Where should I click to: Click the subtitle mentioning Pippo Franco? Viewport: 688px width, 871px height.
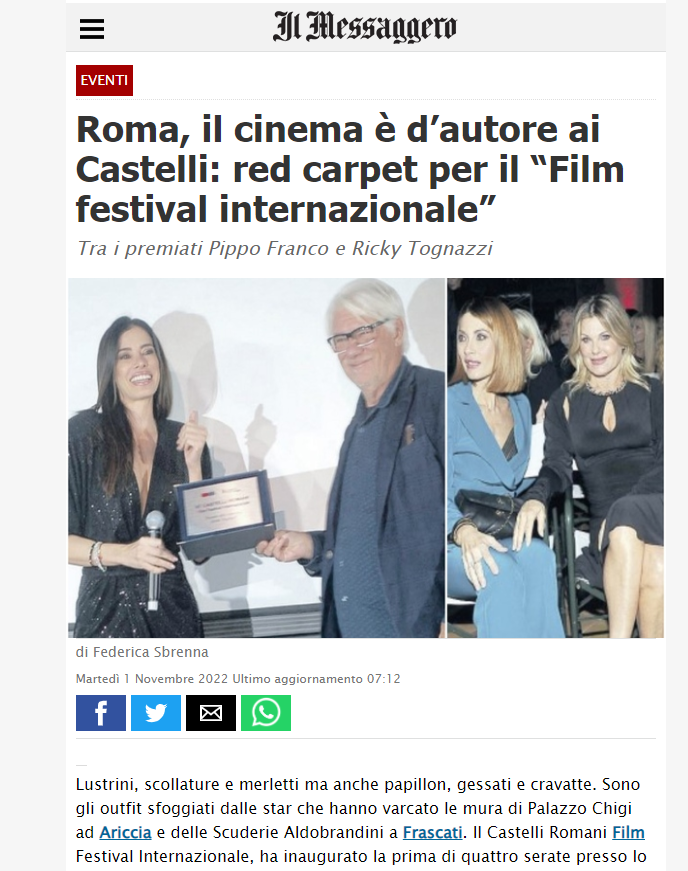pyautogui.click(x=285, y=248)
